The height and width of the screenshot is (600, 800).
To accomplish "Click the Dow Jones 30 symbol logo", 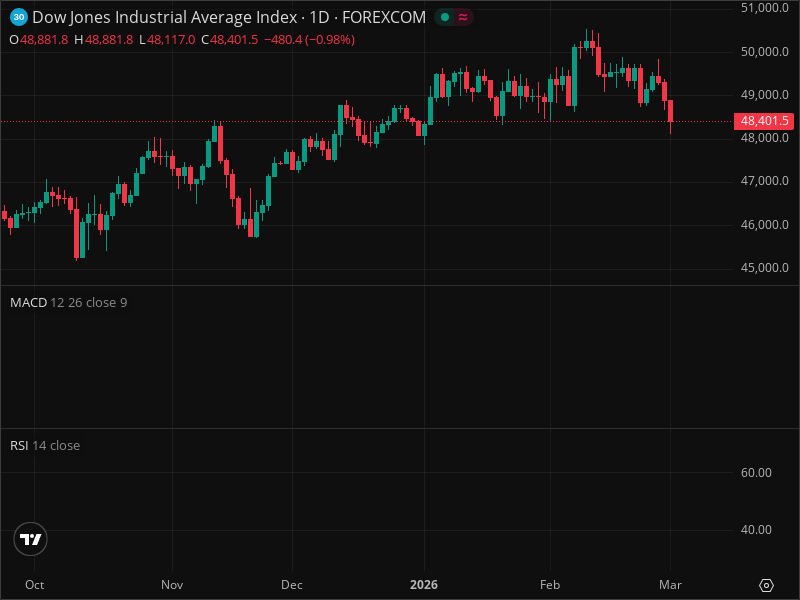I will pyautogui.click(x=19, y=17).
